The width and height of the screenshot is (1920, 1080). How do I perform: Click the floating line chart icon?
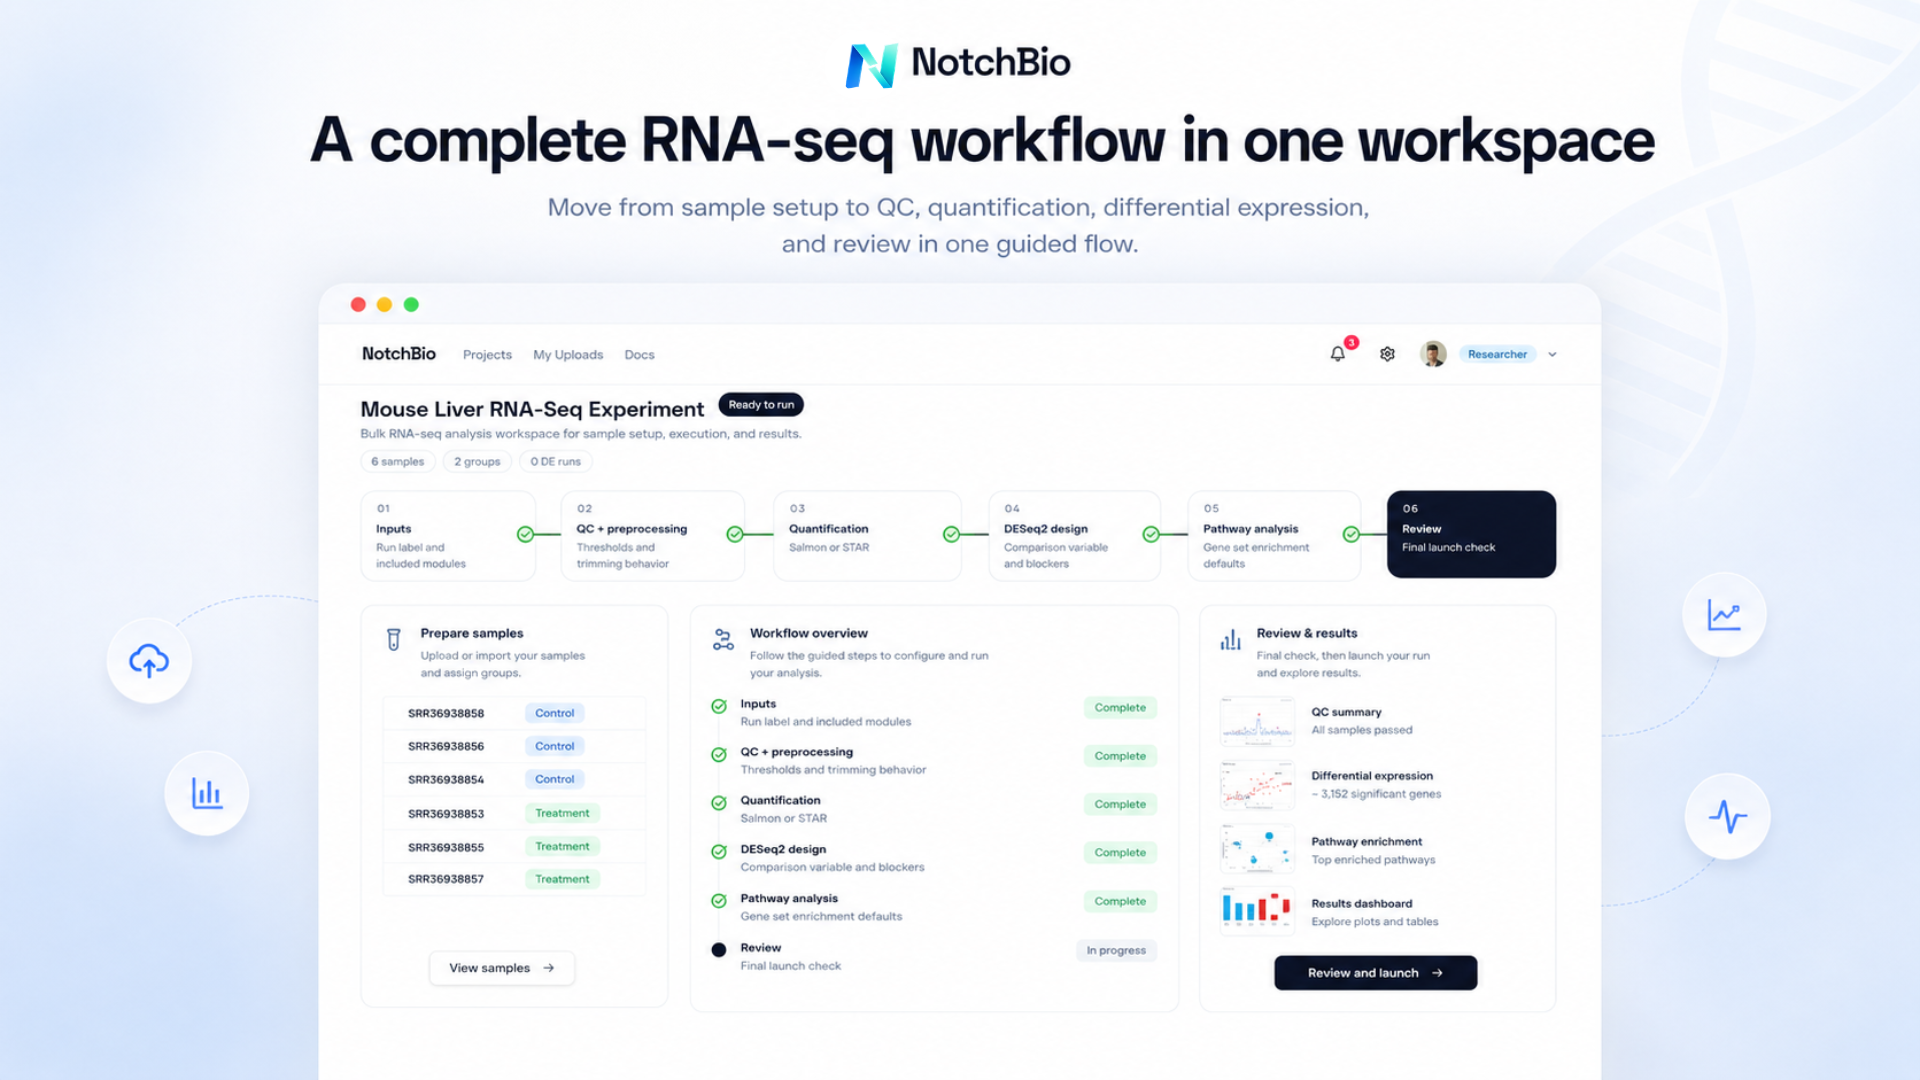coord(1724,615)
